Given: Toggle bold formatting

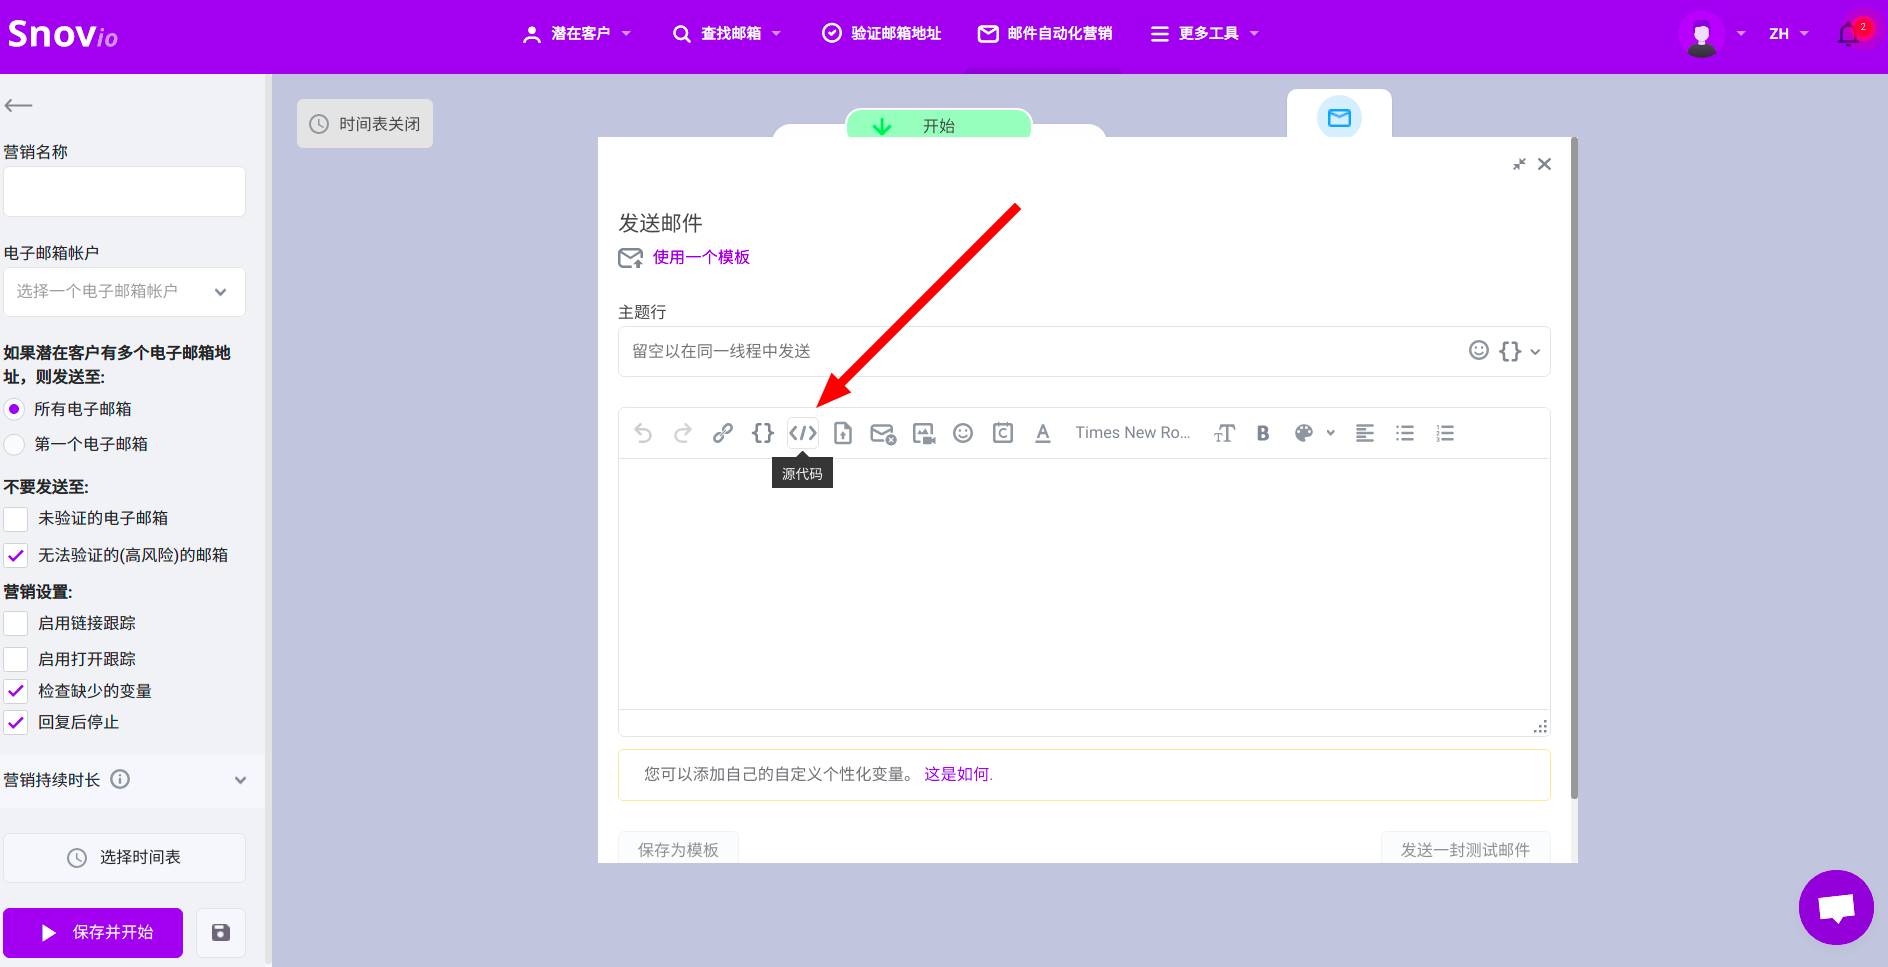Looking at the screenshot, I should [x=1263, y=433].
